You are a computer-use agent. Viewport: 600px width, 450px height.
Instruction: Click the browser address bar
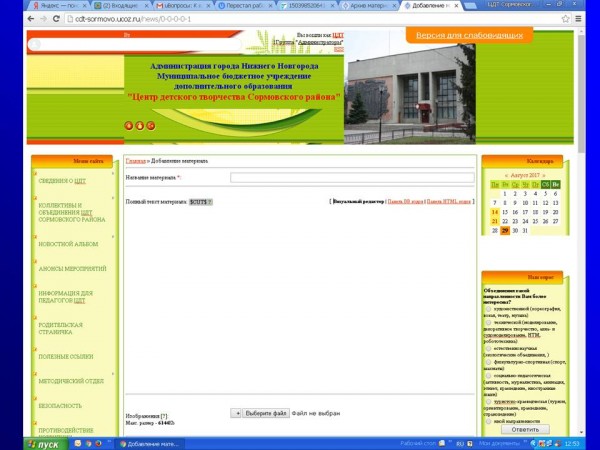312,19
